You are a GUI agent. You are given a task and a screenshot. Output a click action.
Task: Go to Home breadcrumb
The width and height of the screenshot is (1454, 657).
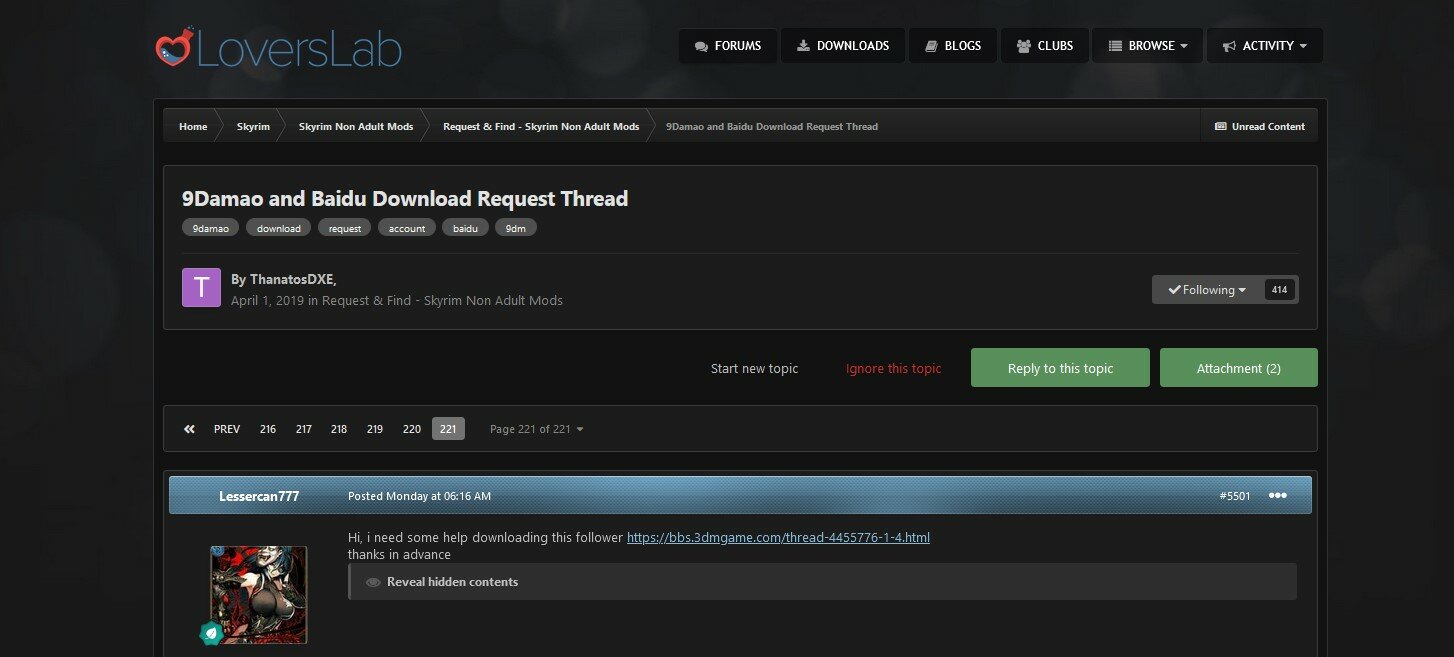click(x=193, y=127)
